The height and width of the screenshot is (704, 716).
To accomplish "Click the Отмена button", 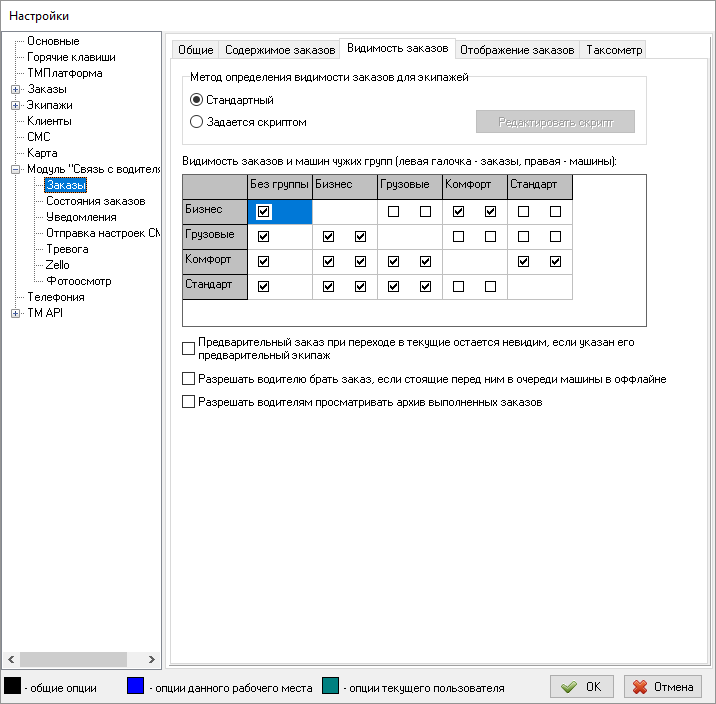I will point(663,687).
